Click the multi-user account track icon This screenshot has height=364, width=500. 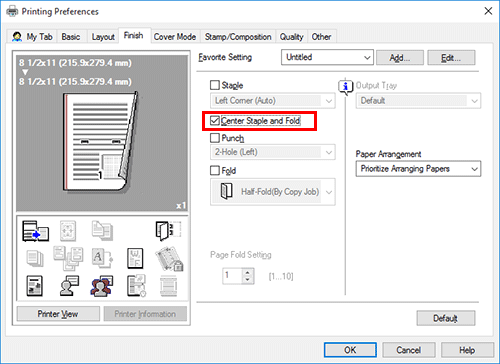pyautogui.click(x=102, y=286)
